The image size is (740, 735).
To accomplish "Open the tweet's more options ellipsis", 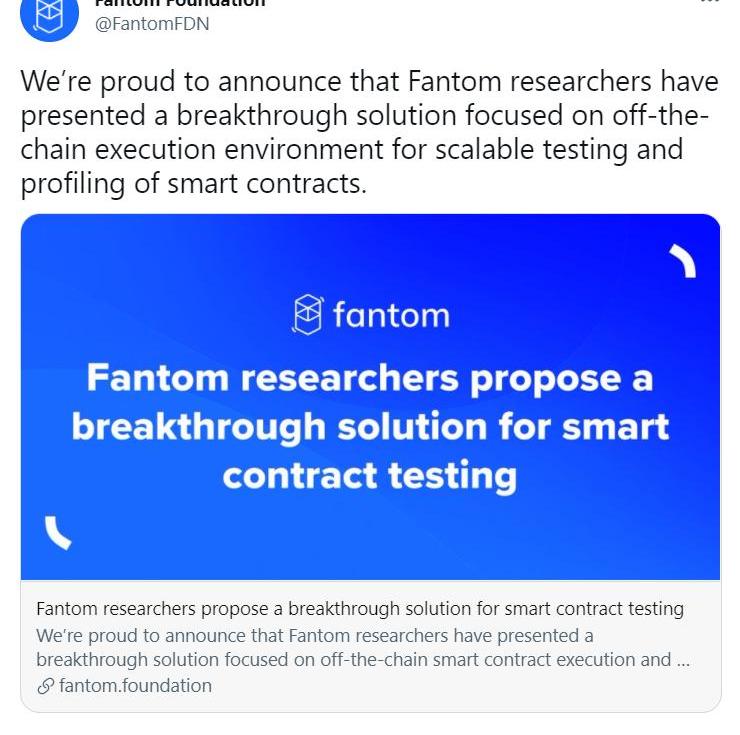I will [710, 2].
